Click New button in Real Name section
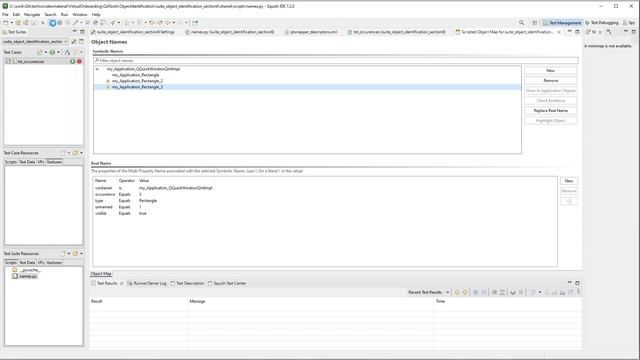This screenshot has width=640, height=360. (569, 181)
